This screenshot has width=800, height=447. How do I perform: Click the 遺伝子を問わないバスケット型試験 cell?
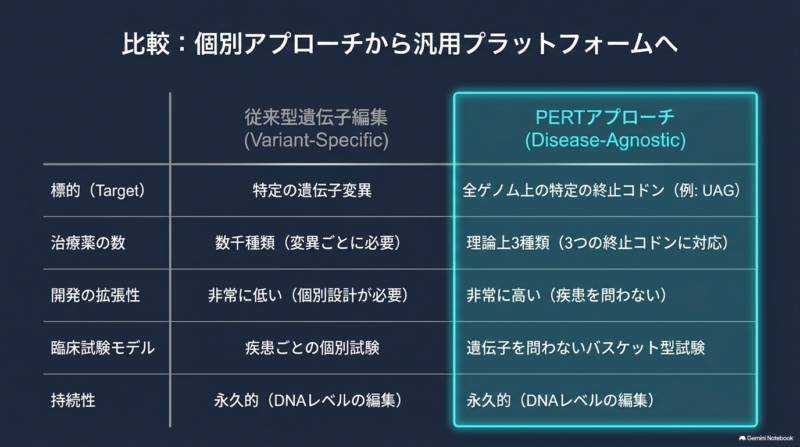coord(585,348)
